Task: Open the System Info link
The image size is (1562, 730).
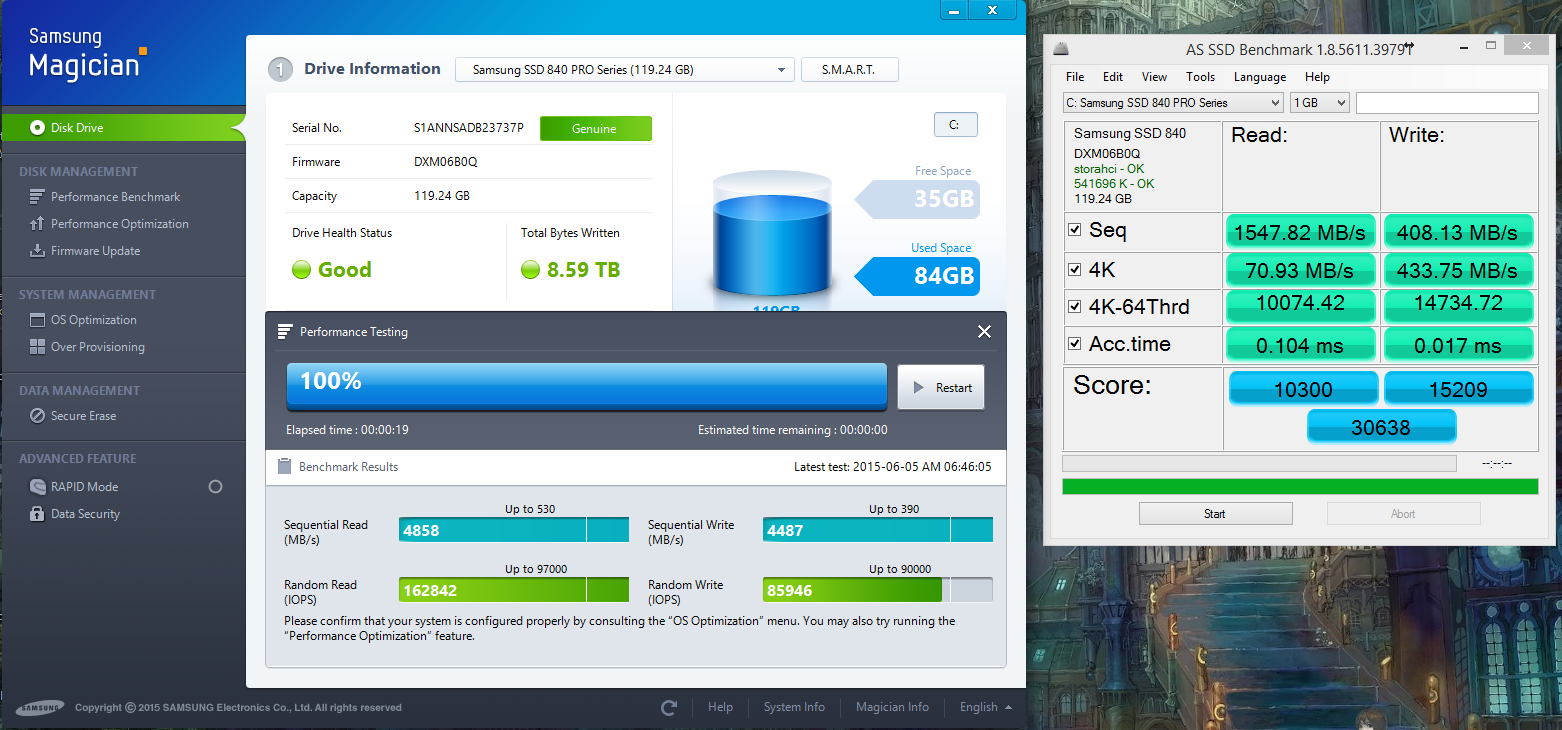Action: [x=794, y=707]
